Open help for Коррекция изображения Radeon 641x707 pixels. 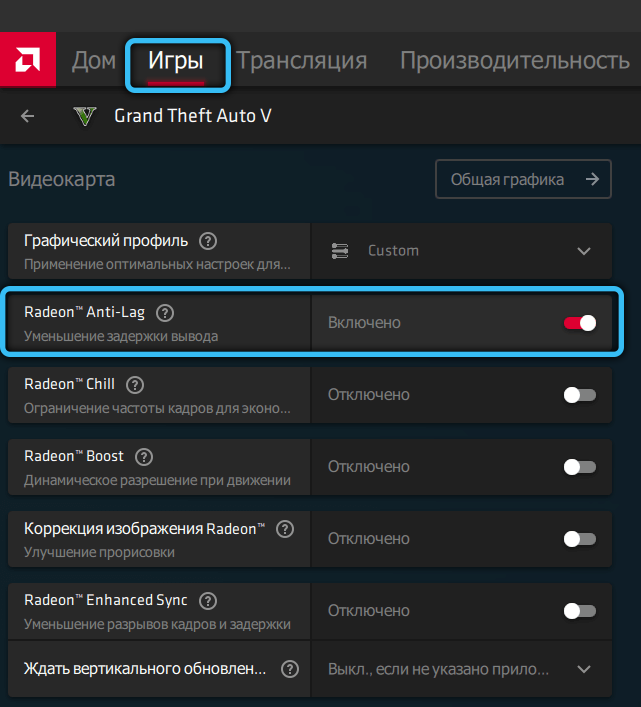[x=285, y=529]
